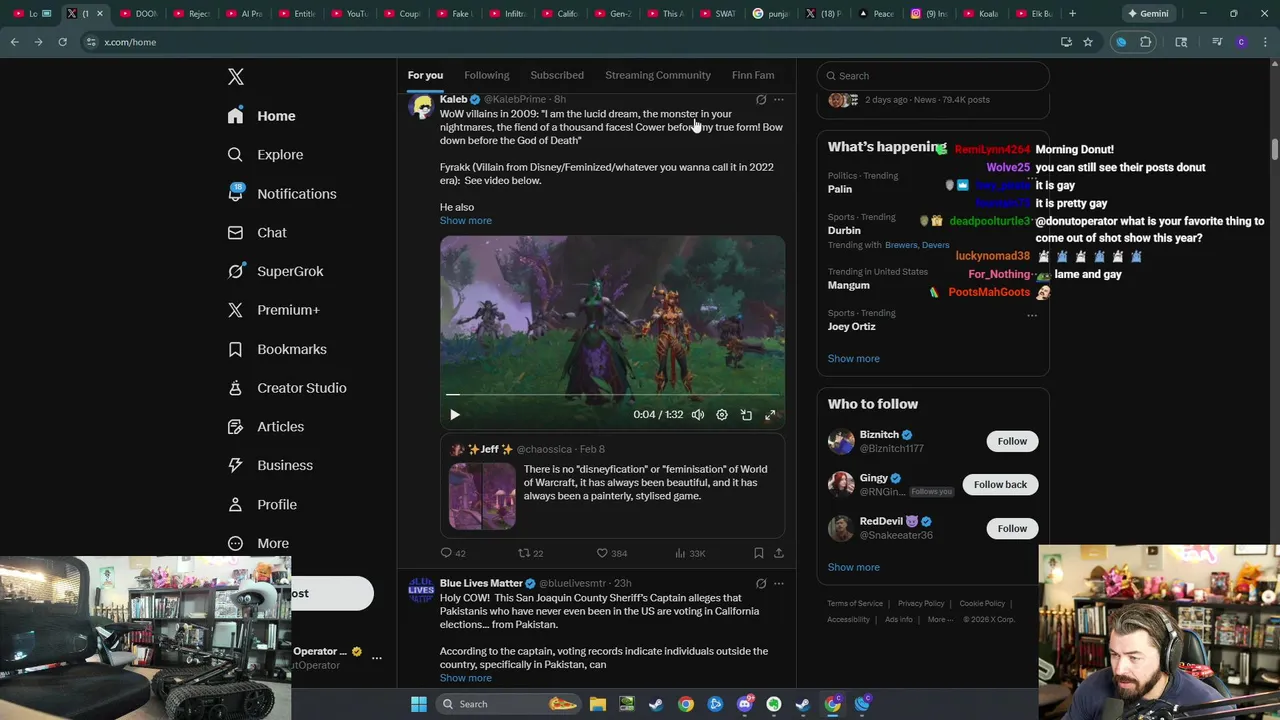
Task: Expand the video to fullscreen
Action: click(x=770, y=415)
